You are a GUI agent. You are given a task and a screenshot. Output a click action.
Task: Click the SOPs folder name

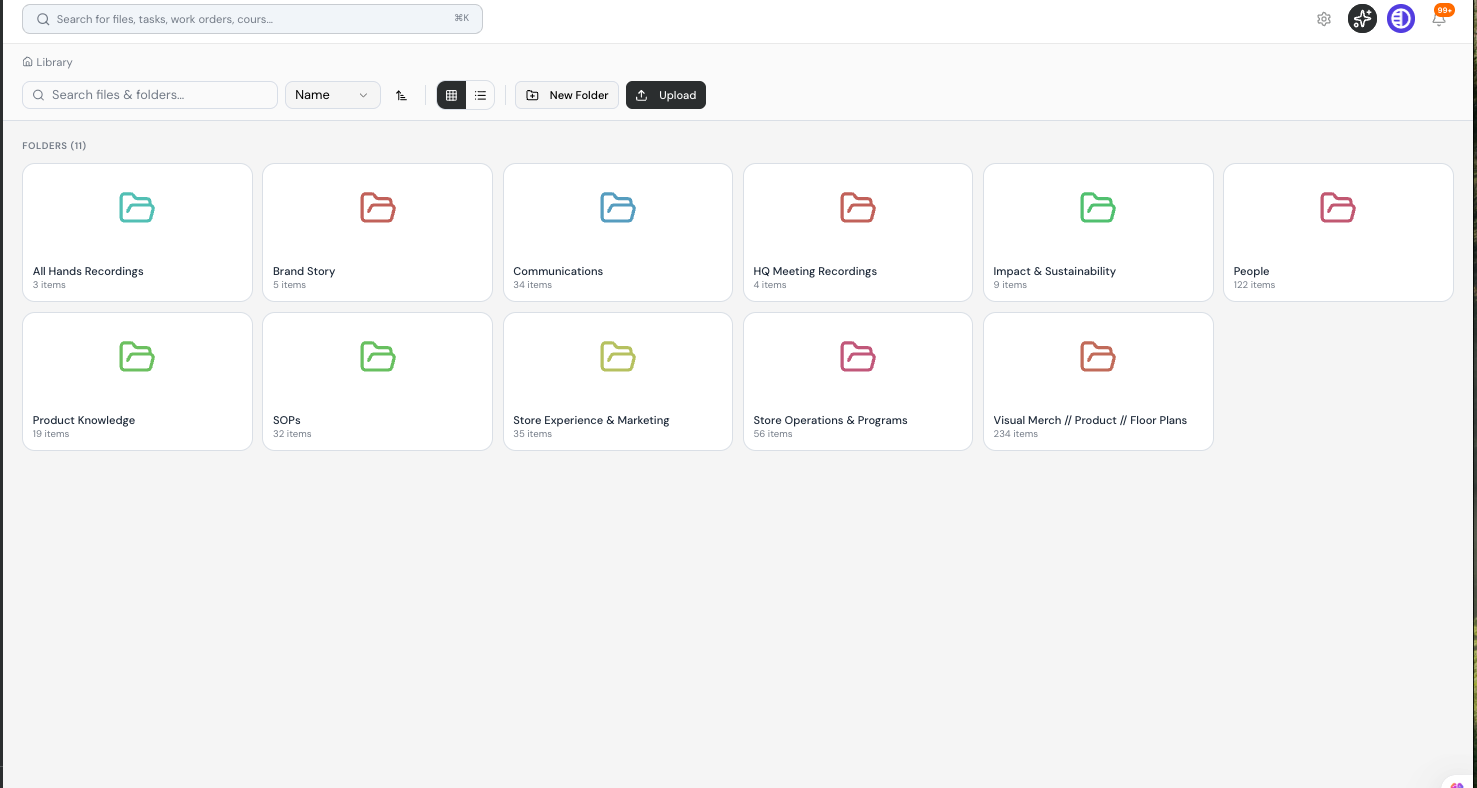[287, 420]
